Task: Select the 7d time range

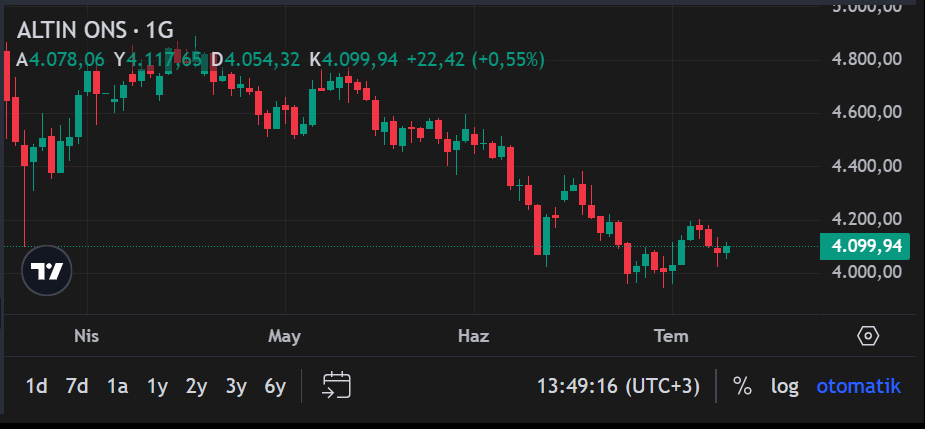Action: [77, 387]
